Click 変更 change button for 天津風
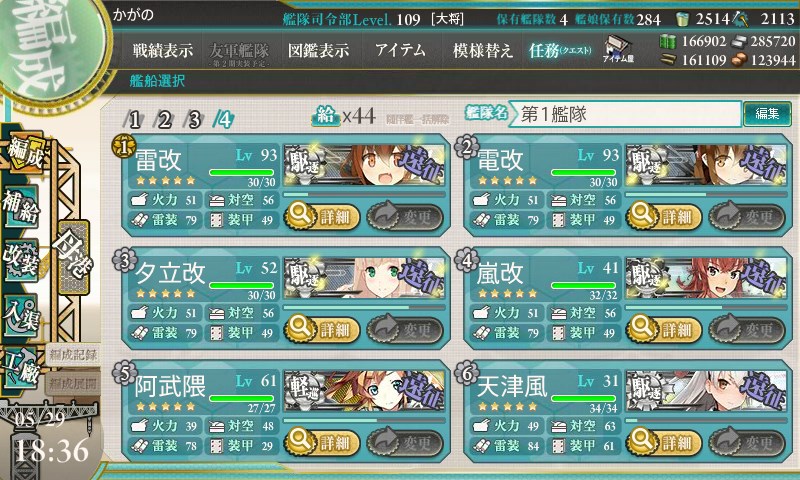This screenshot has height=480, width=800. 746,442
